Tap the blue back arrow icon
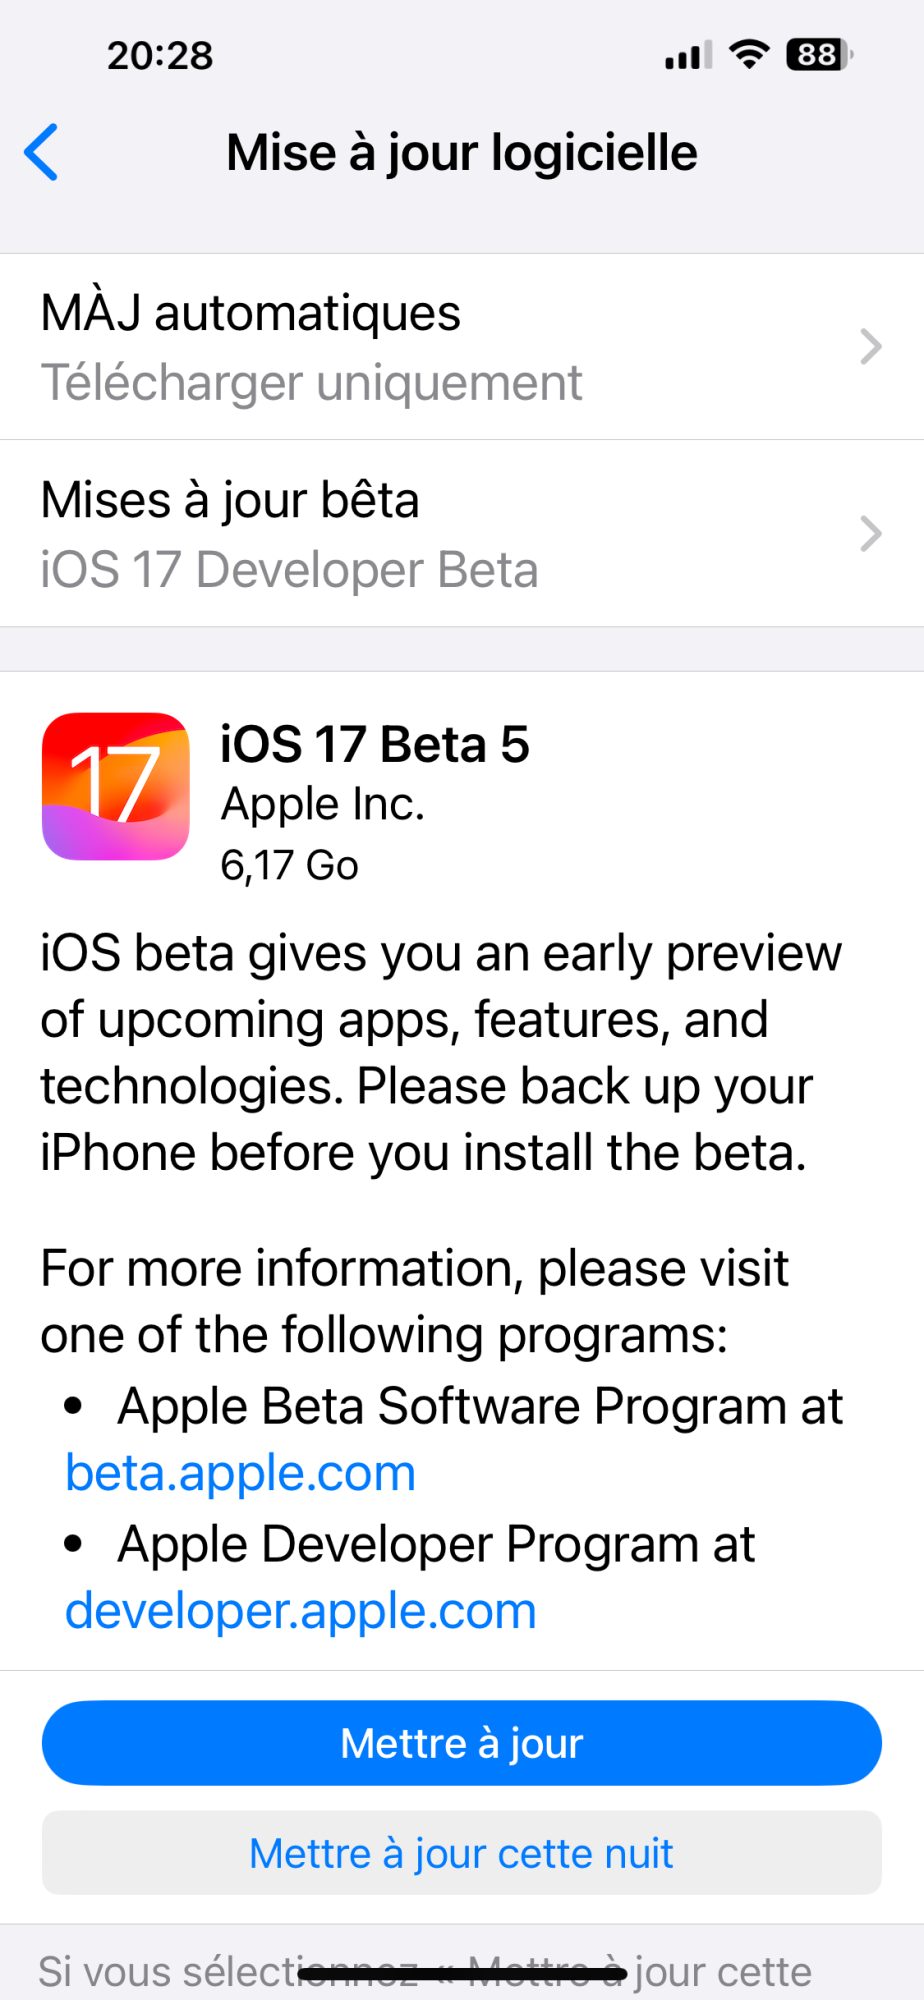Image resolution: width=924 pixels, height=2000 pixels. coord(42,153)
